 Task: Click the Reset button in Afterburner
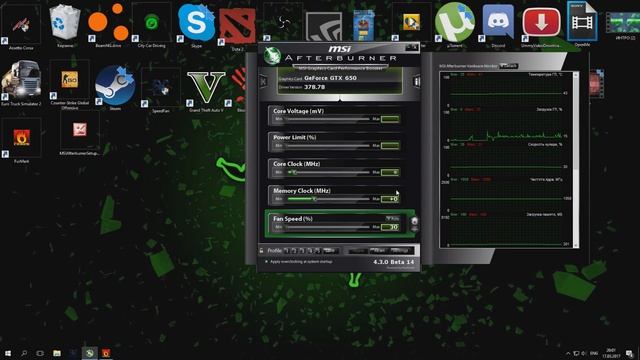coord(378,251)
